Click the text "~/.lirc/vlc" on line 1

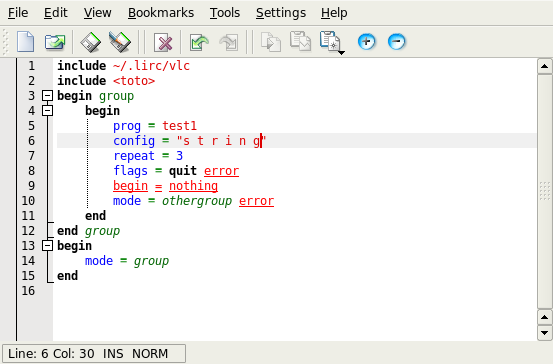(x=151, y=66)
